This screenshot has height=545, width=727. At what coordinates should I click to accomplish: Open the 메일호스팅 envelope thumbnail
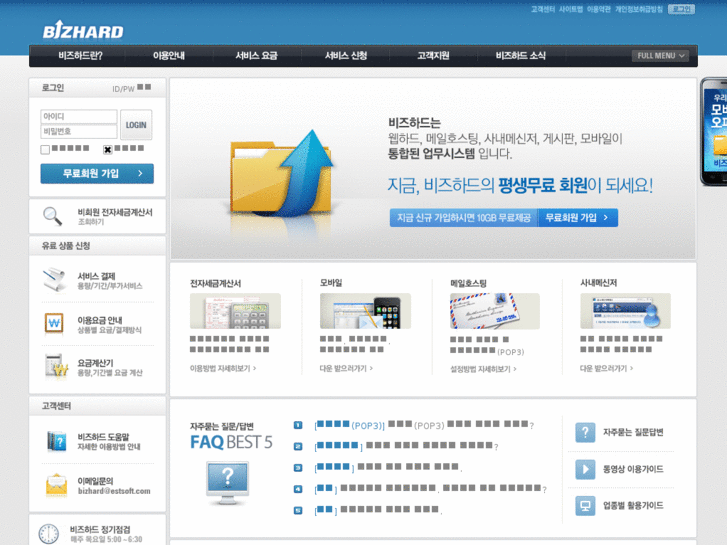click(495, 311)
